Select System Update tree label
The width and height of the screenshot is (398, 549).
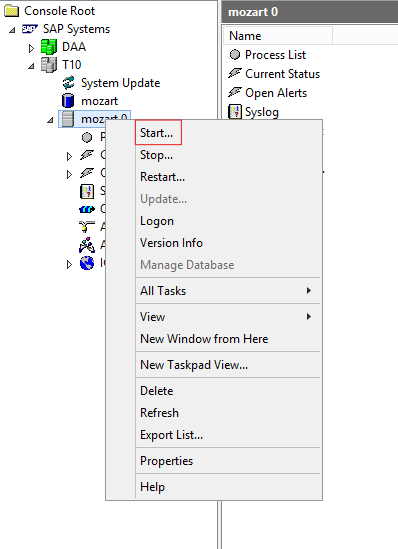[120, 83]
